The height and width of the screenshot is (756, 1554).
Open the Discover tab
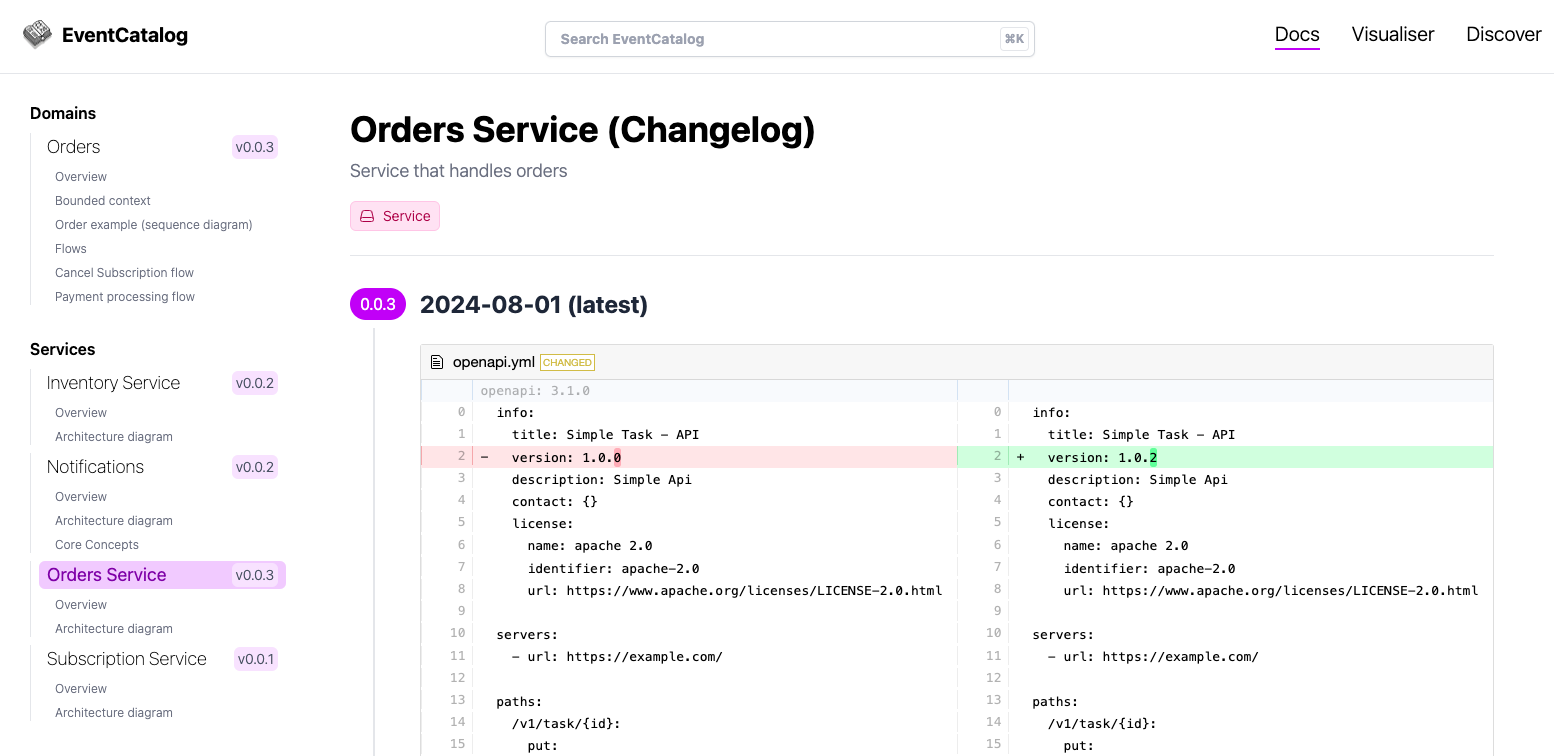1503,34
